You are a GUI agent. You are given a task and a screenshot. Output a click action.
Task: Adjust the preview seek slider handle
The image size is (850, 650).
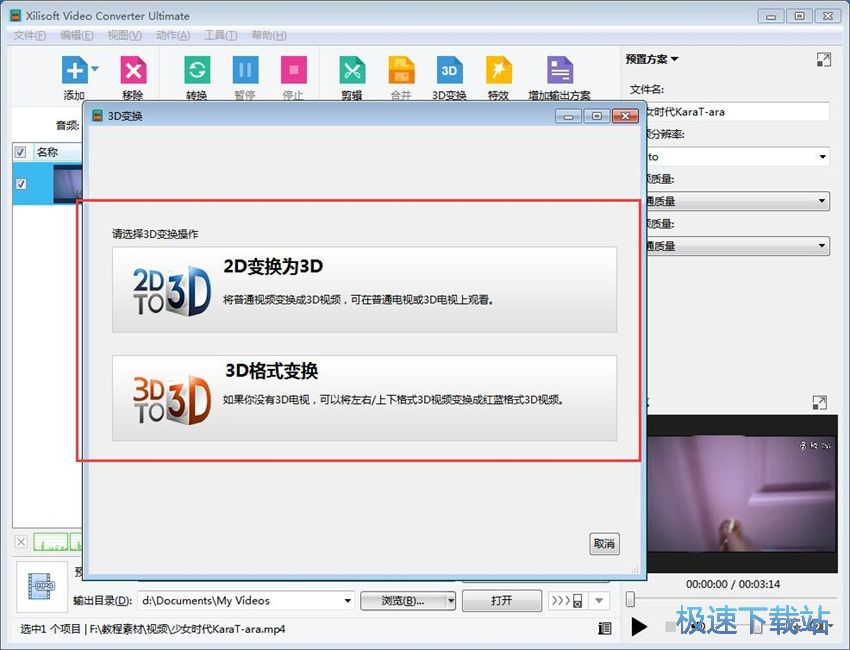pyautogui.click(x=630, y=599)
